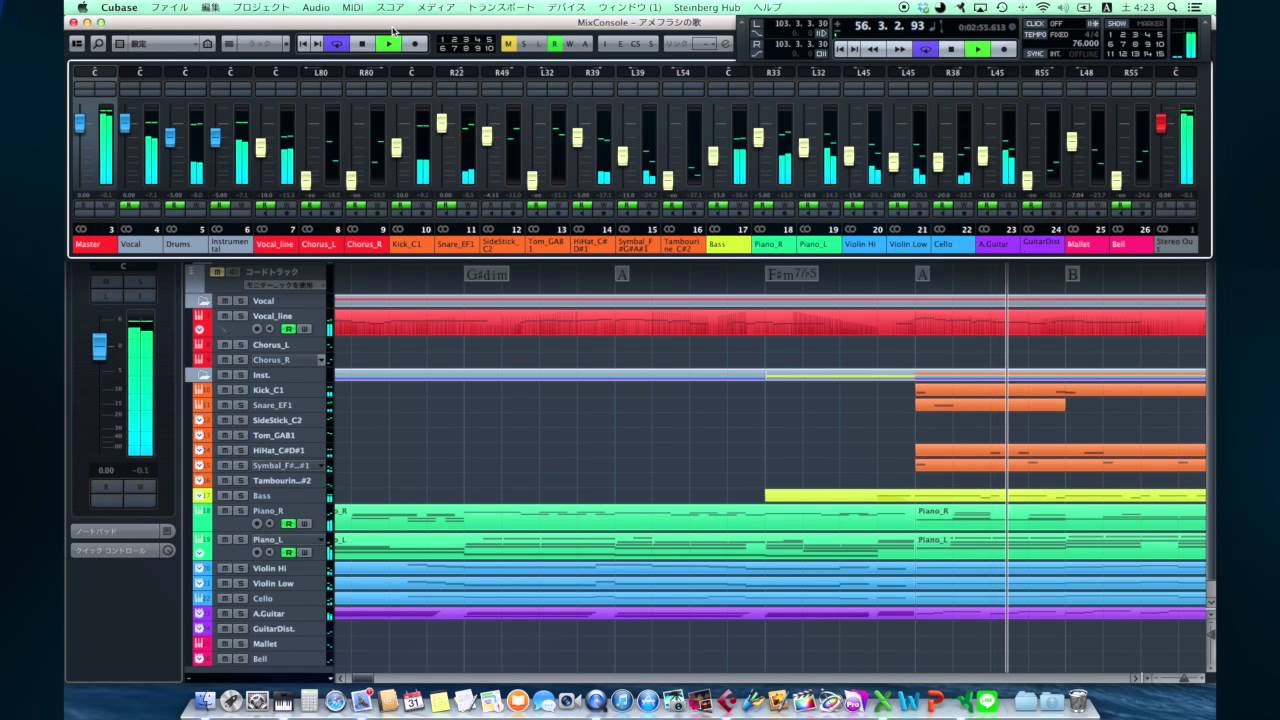1280x720 pixels.
Task: Toggle the yellow global mute M button
Action: tap(509, 44)
